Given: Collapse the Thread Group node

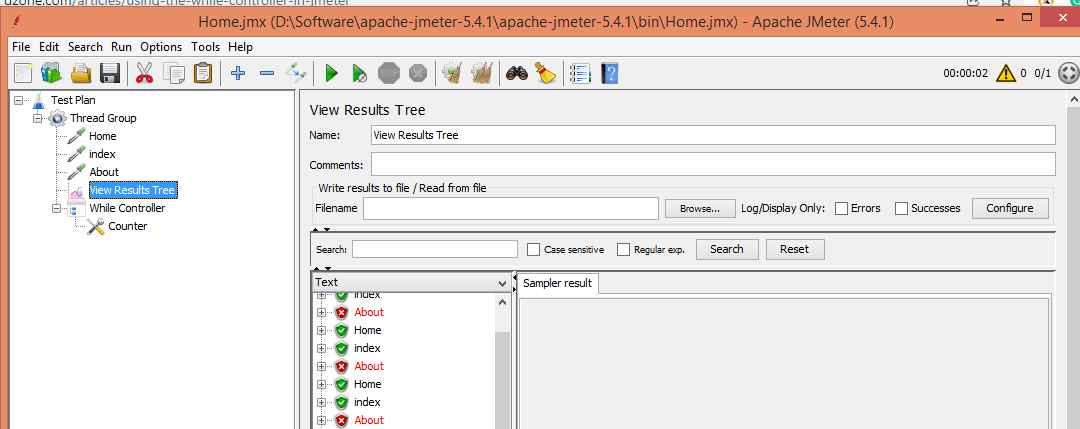Looking at the screenshot, I should coord(38,118).
